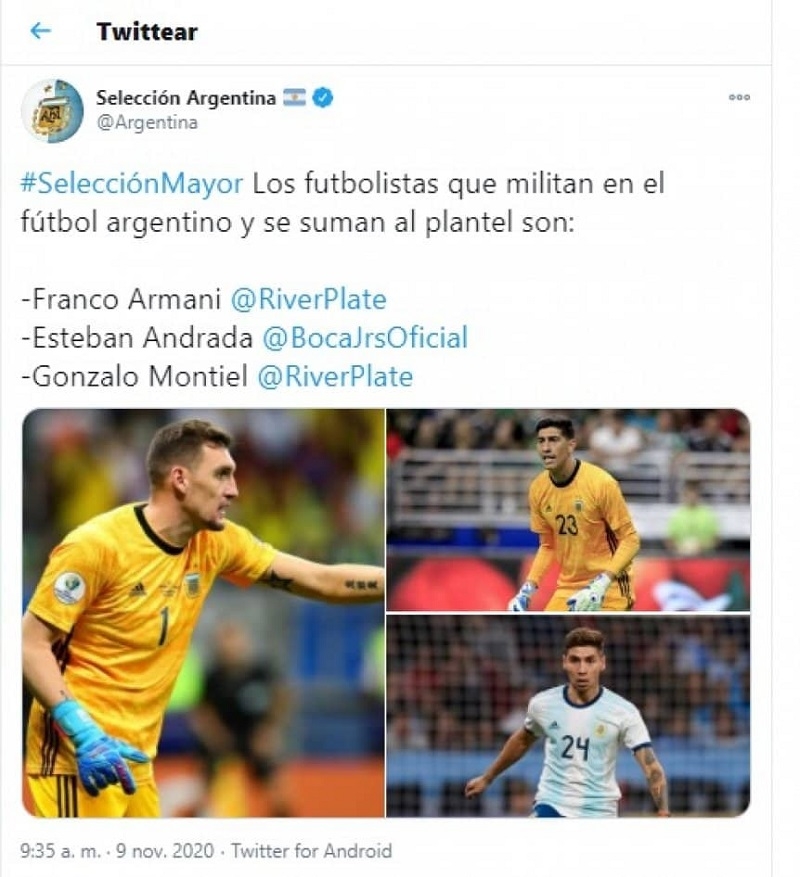Image resolution: width=800 pixels, height=877 pixels.
Task: Open the @BocaJrsOficial mention
Action: 365,338
